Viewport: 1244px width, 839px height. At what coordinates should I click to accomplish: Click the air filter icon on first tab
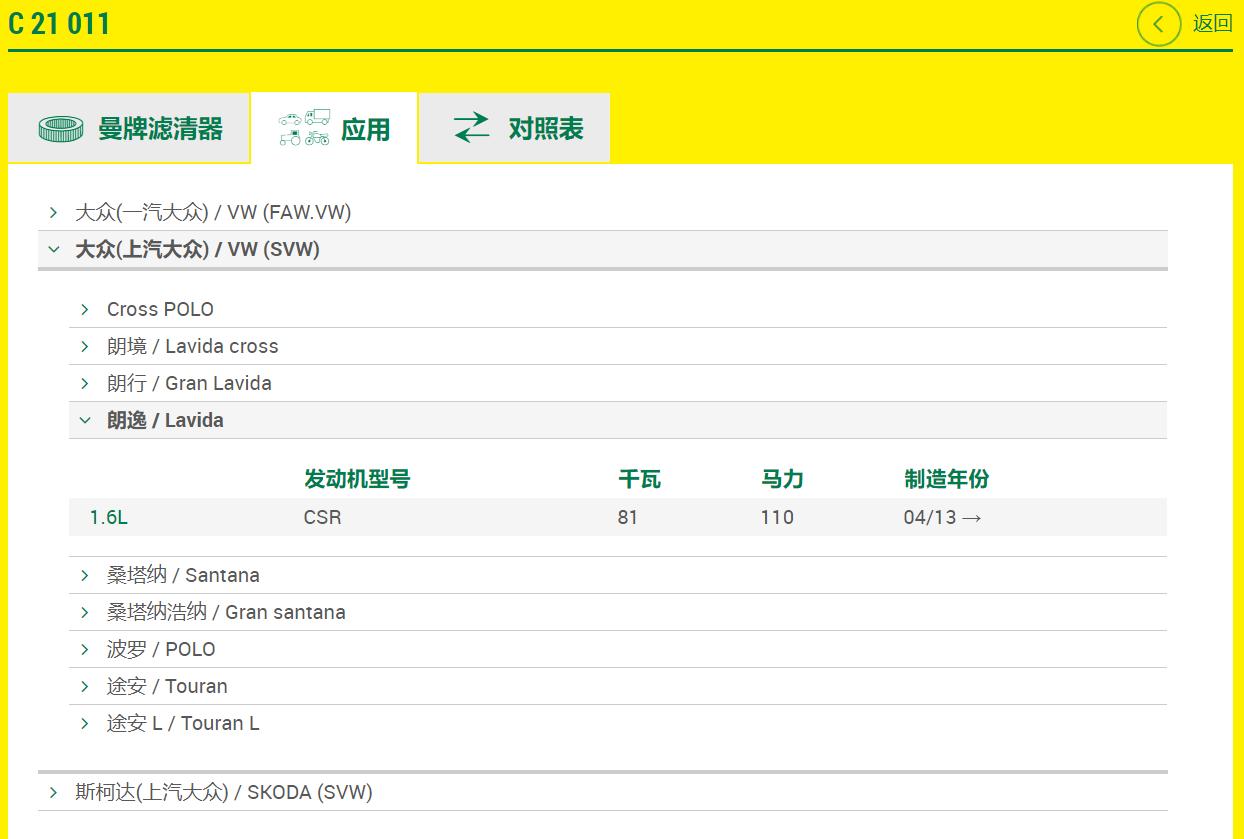pos(60,129)
